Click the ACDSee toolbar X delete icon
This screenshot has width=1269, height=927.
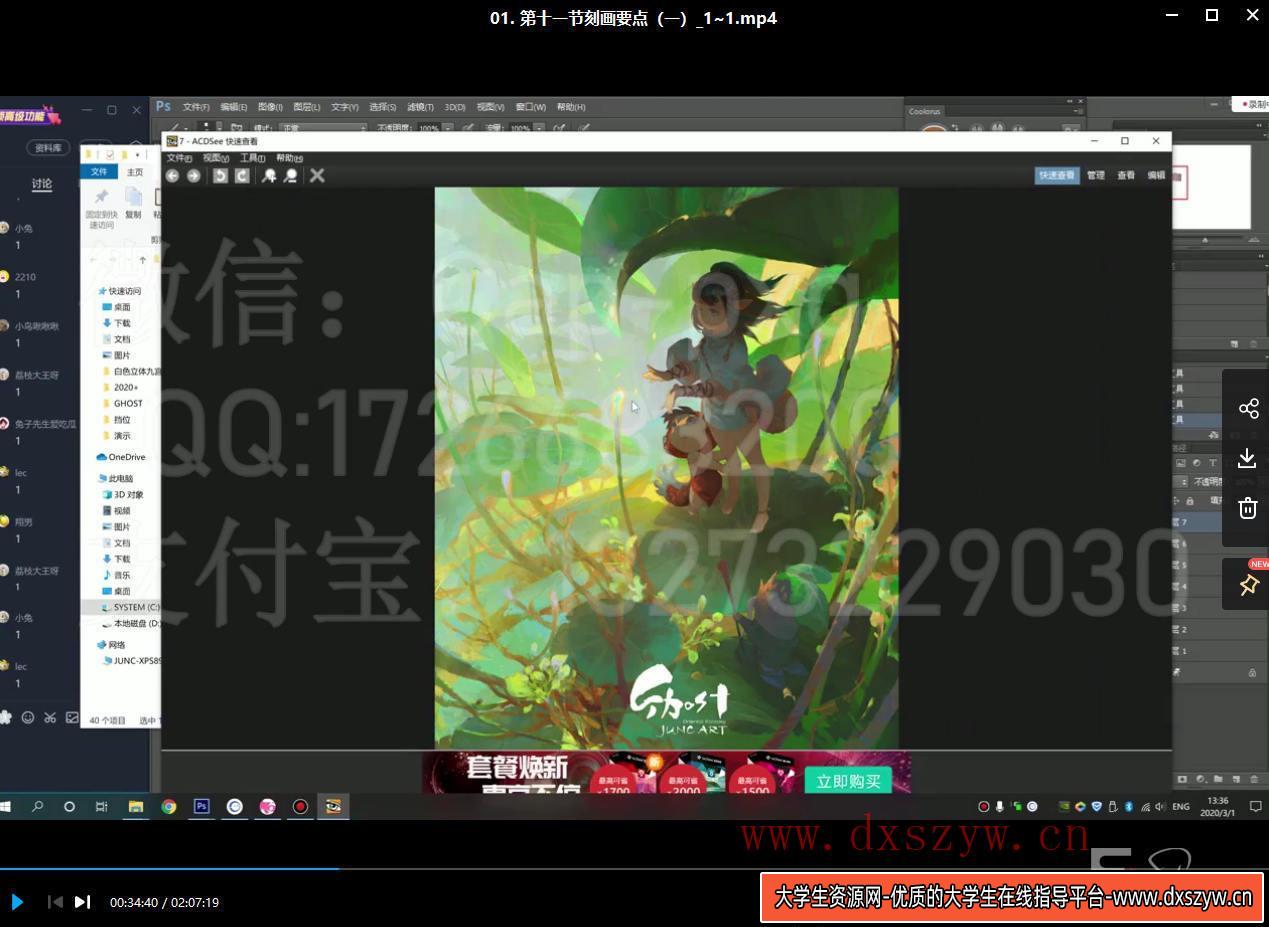[x=317, y=176]
